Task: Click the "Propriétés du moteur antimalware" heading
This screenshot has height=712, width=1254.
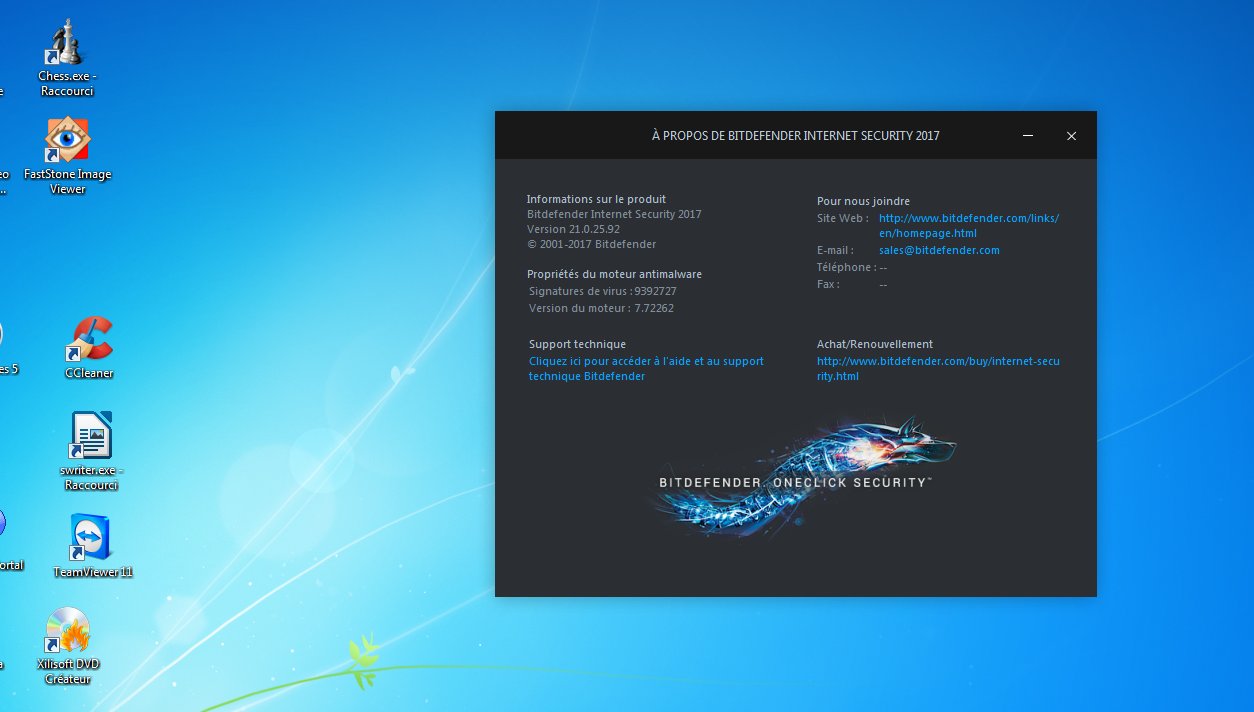Action: [x=614, y=274]
